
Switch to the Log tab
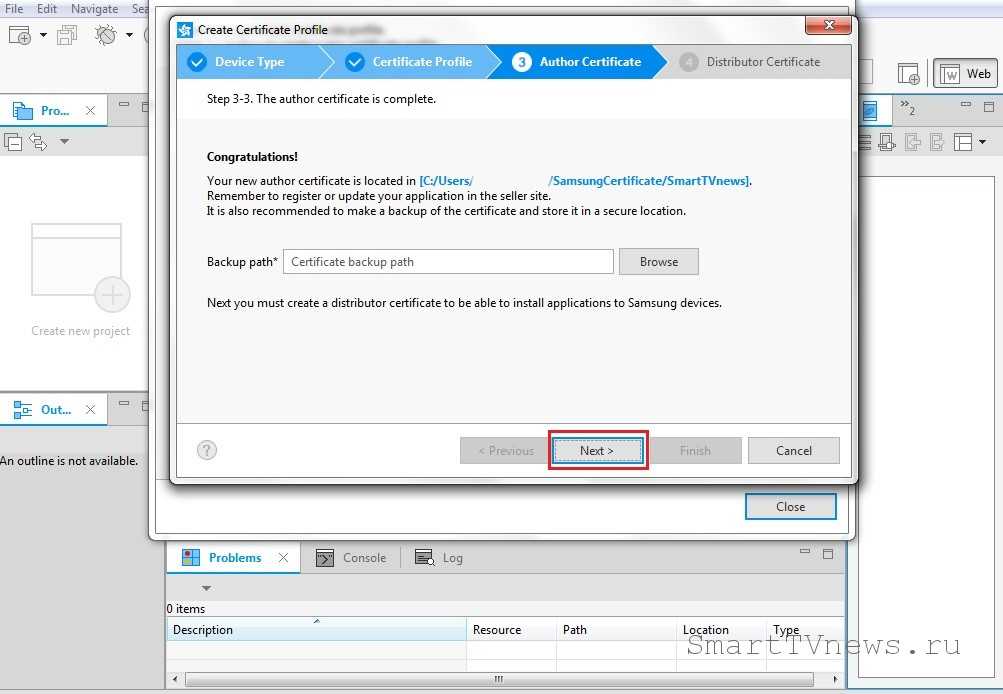[x=440, y=558]
